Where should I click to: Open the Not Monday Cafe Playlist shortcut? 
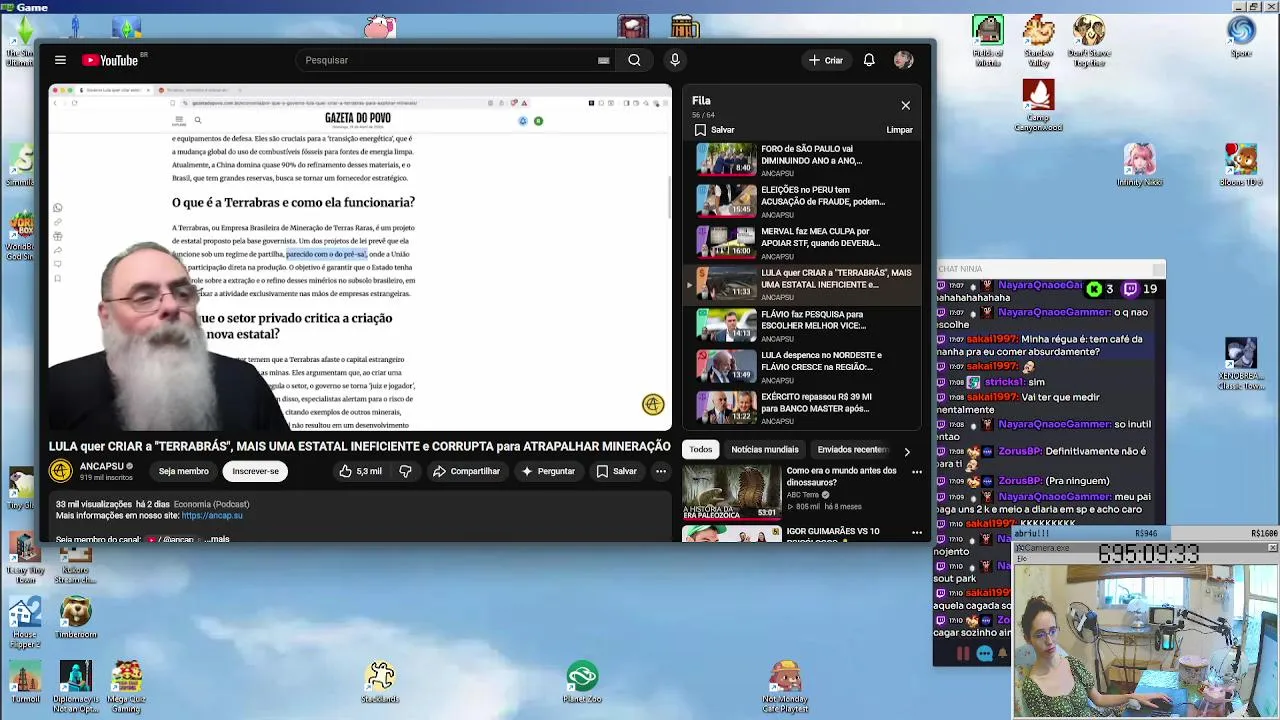(x=785, y=686)
